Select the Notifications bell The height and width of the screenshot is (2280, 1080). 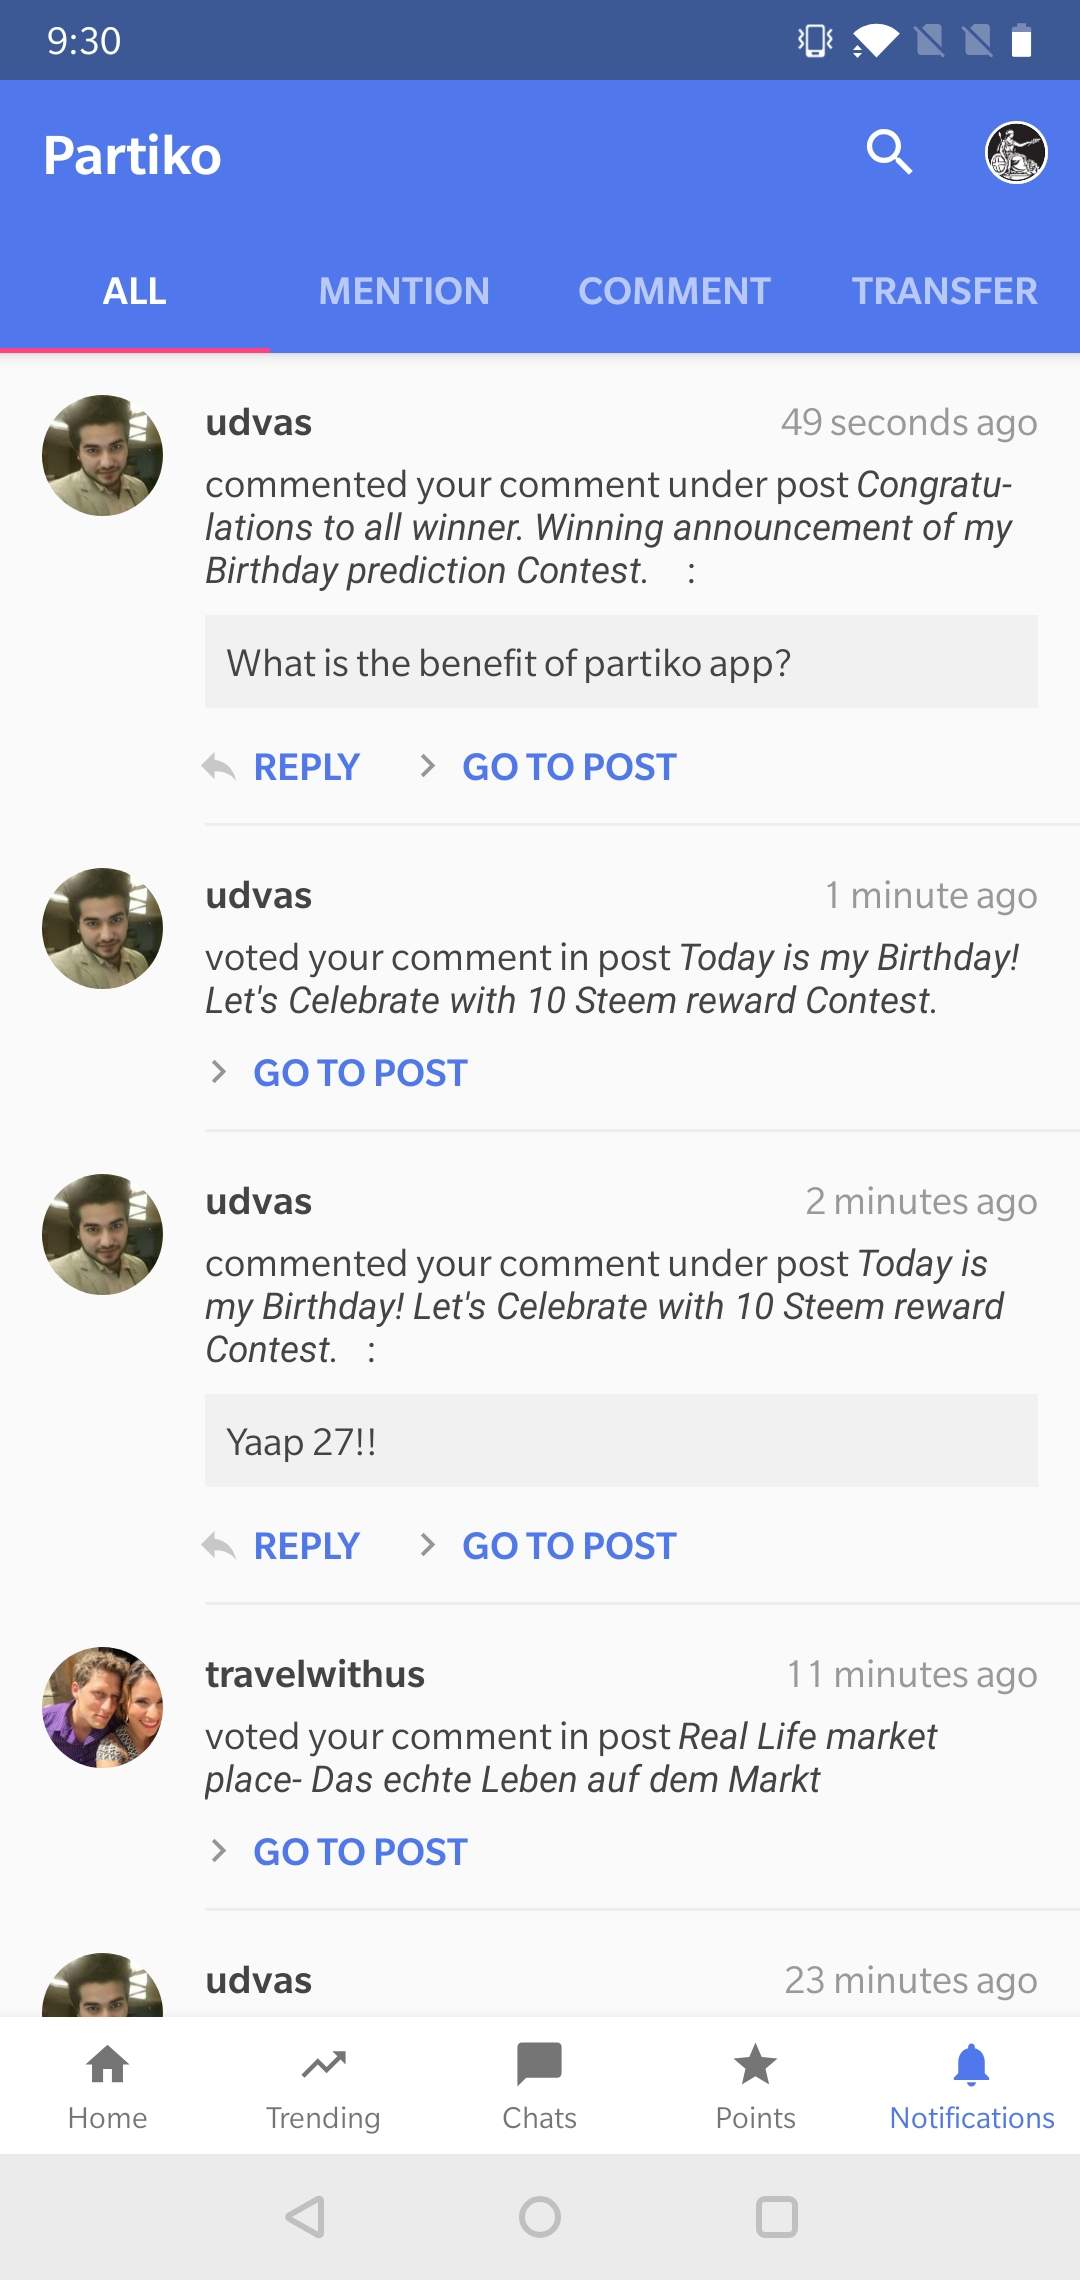tap(971, 2086)
